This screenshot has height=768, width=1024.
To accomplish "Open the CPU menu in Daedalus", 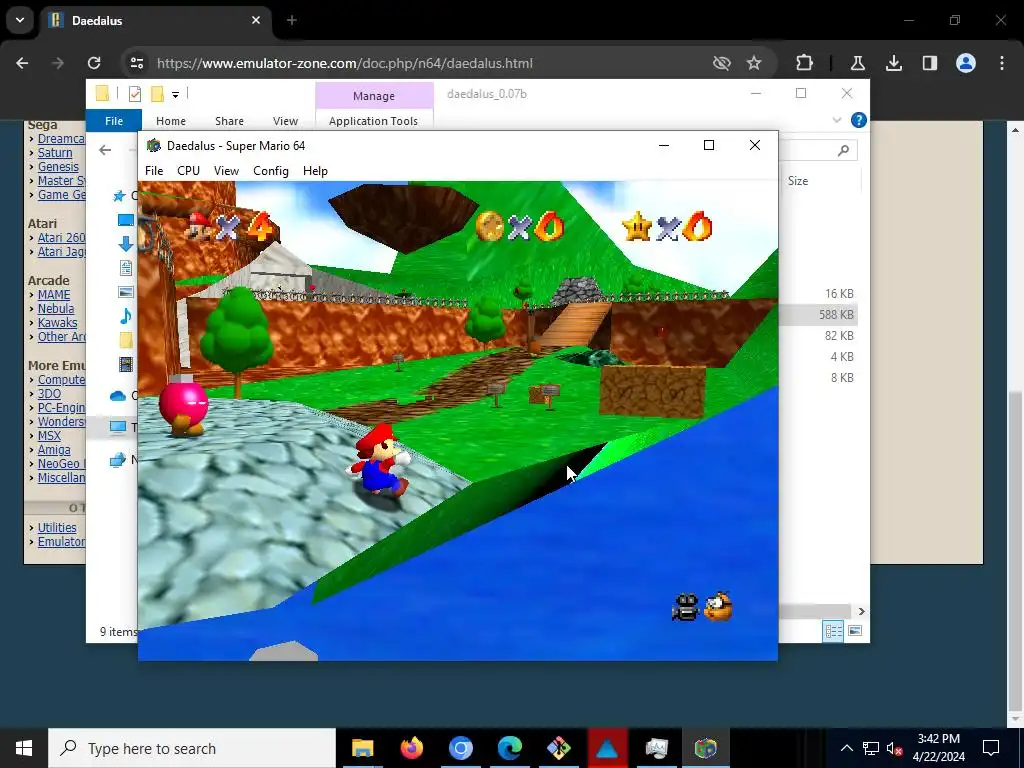I will (188, 170).
